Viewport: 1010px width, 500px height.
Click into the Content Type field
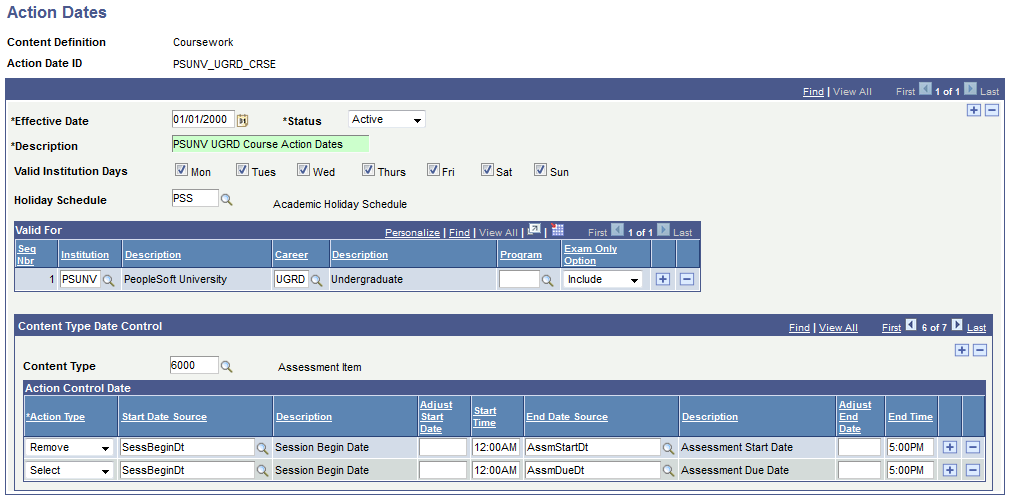195,365
